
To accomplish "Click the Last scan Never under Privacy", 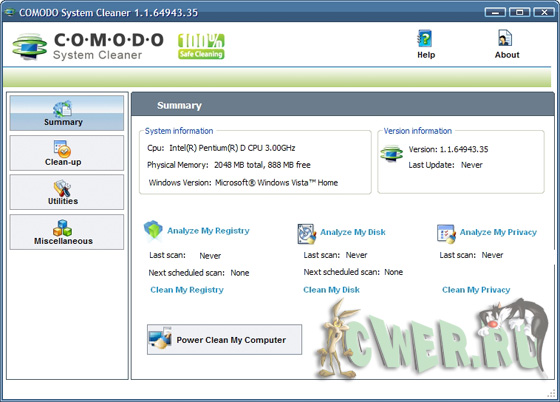I will (x=471, y=255).
